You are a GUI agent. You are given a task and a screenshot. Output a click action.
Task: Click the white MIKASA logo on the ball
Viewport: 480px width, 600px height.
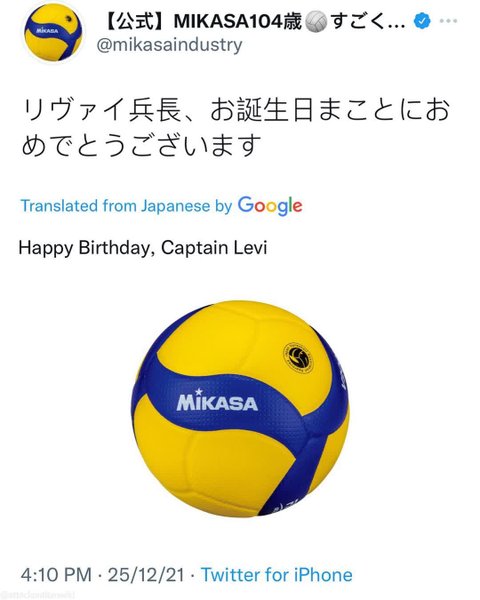(217, 404)
